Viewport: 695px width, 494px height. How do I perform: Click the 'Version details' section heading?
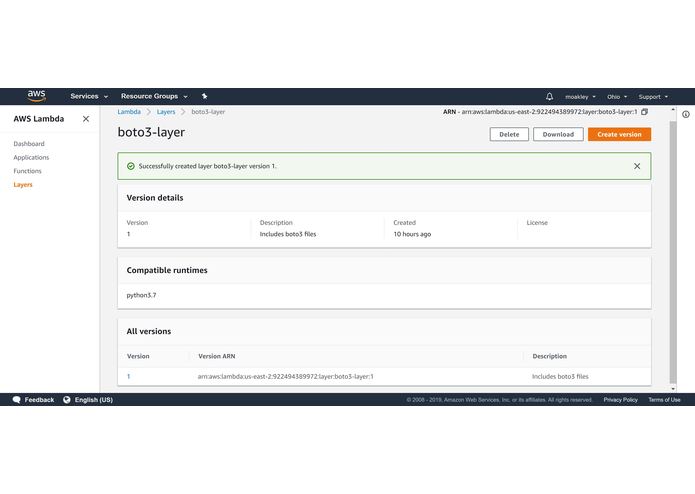coord(155,198)
